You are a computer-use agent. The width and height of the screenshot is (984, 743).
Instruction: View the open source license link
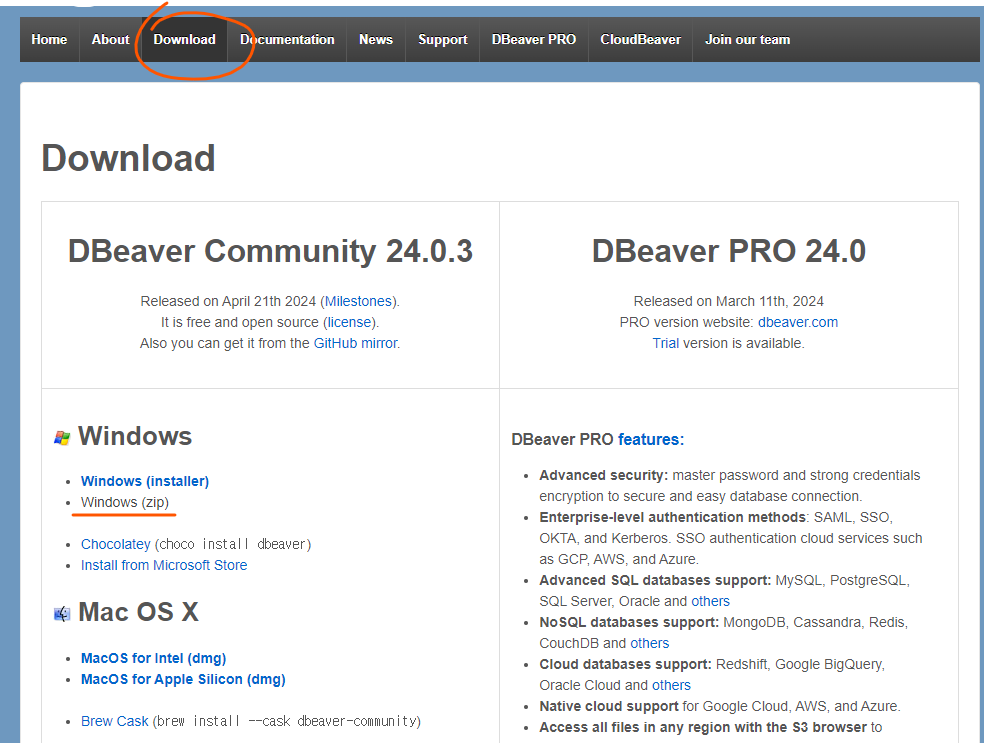(350, 322)
